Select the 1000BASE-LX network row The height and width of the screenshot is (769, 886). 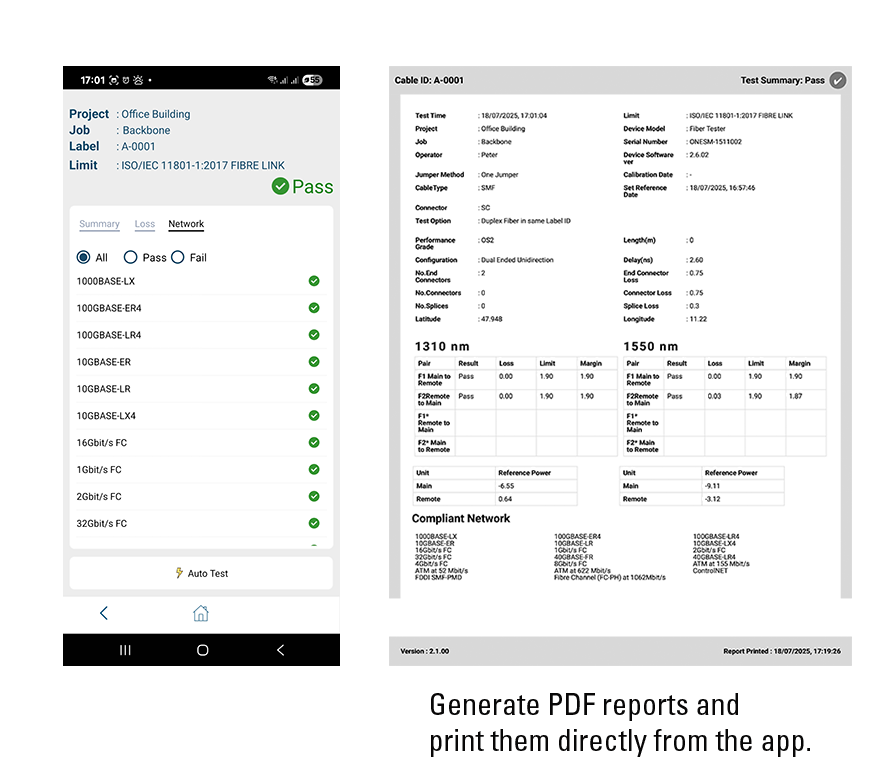pyautogui.click(x=201, y=281)
